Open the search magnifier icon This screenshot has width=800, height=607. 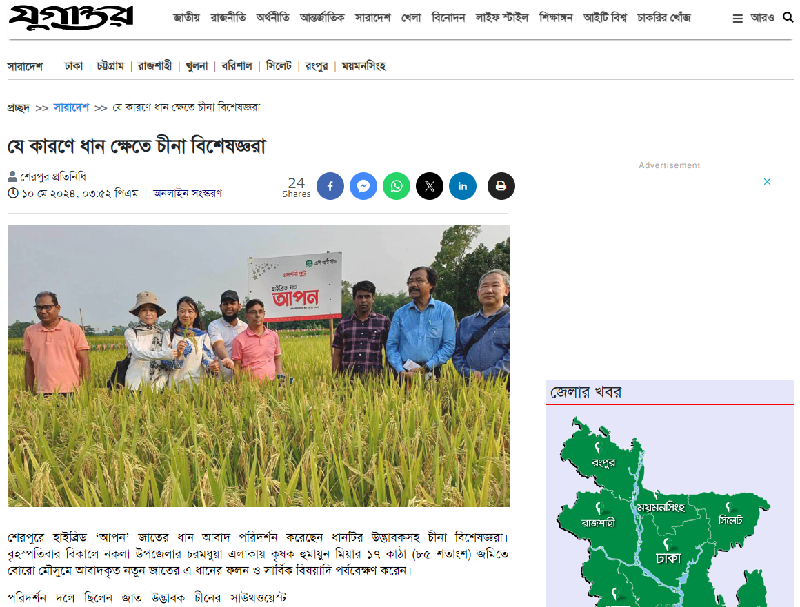[788, 18]
